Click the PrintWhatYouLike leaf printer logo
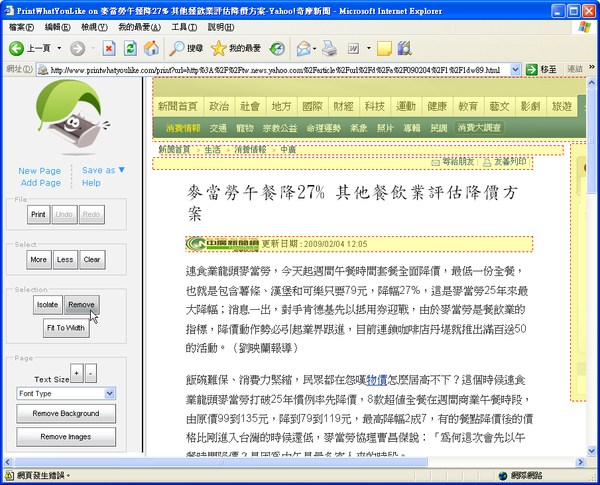Image resolution: width=600 pixels, height=485 pixels. (72, 117)
